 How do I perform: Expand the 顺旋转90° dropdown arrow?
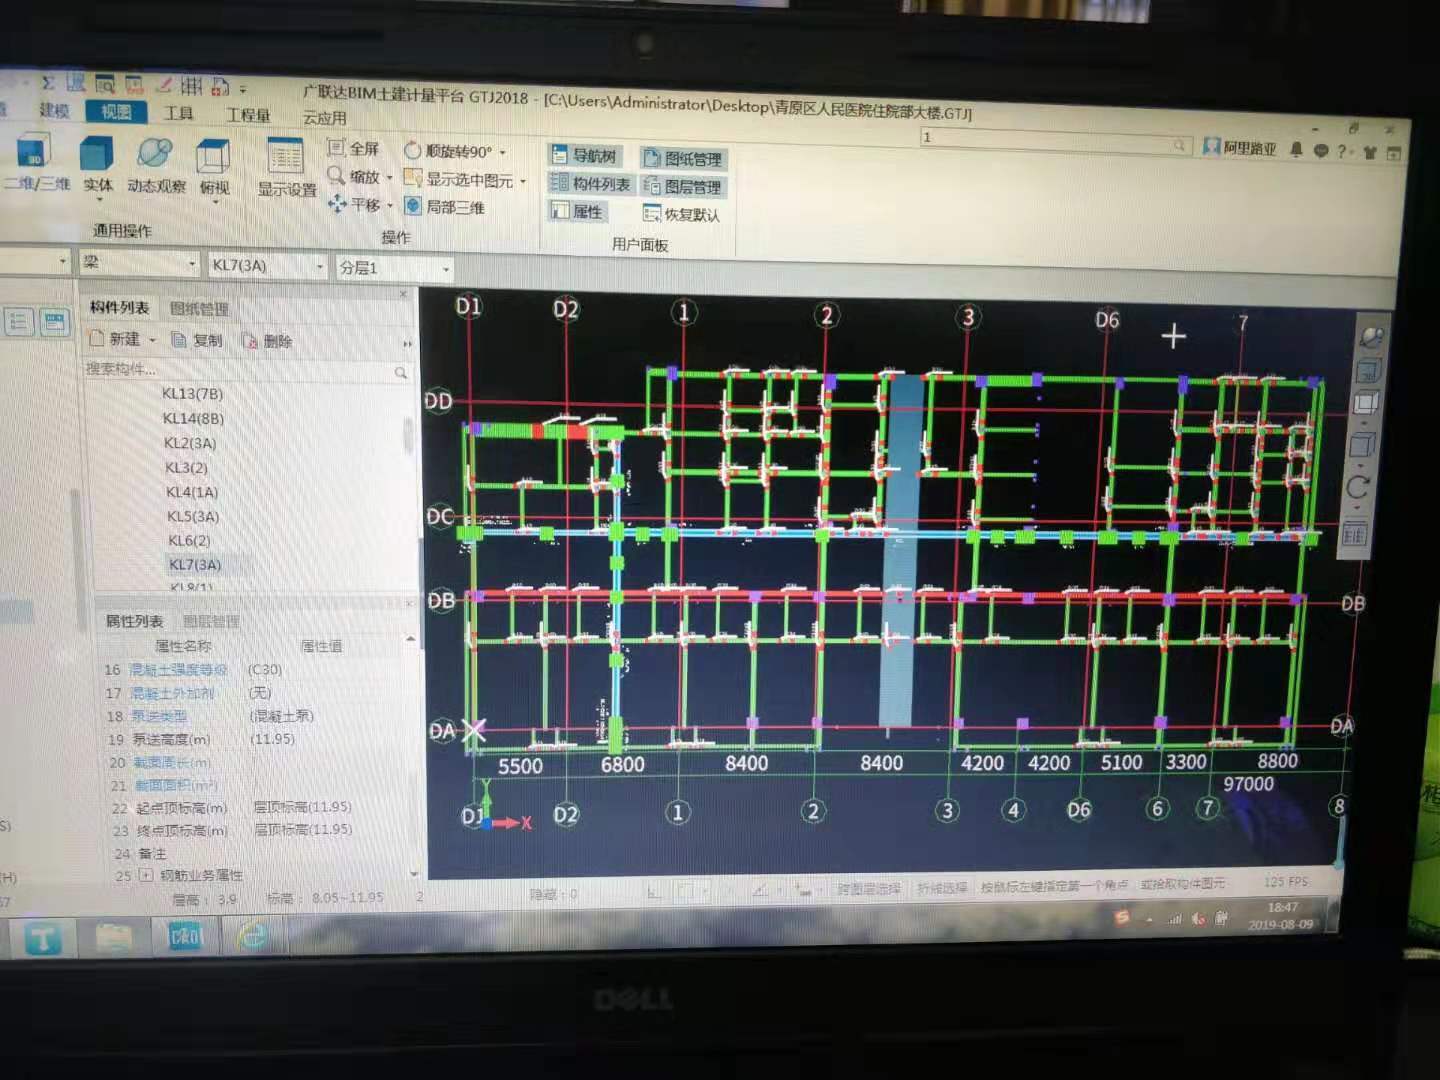(x=502, y=153)
